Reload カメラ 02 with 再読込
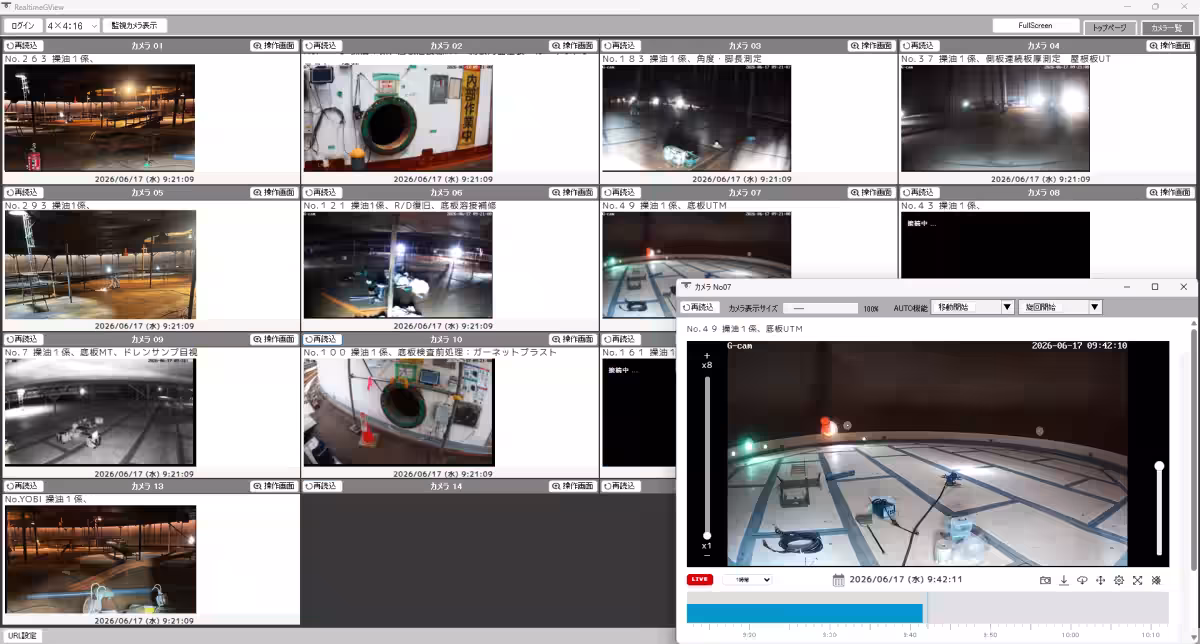 click(322, 46)
